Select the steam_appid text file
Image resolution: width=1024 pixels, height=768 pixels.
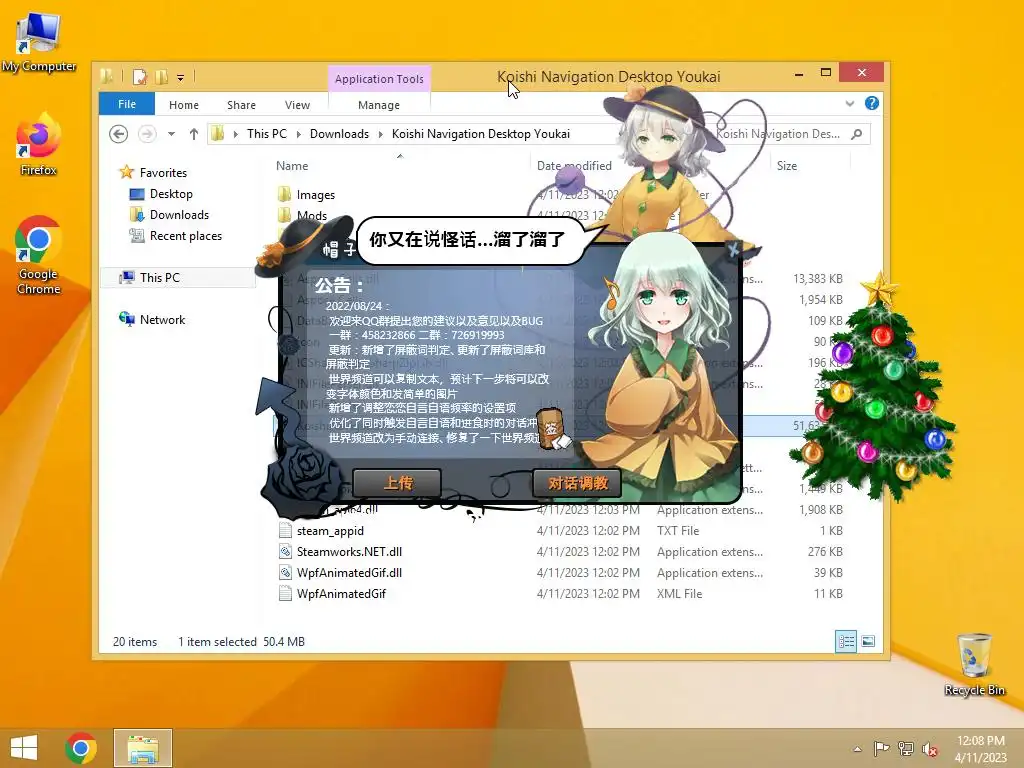pos(330,531)
